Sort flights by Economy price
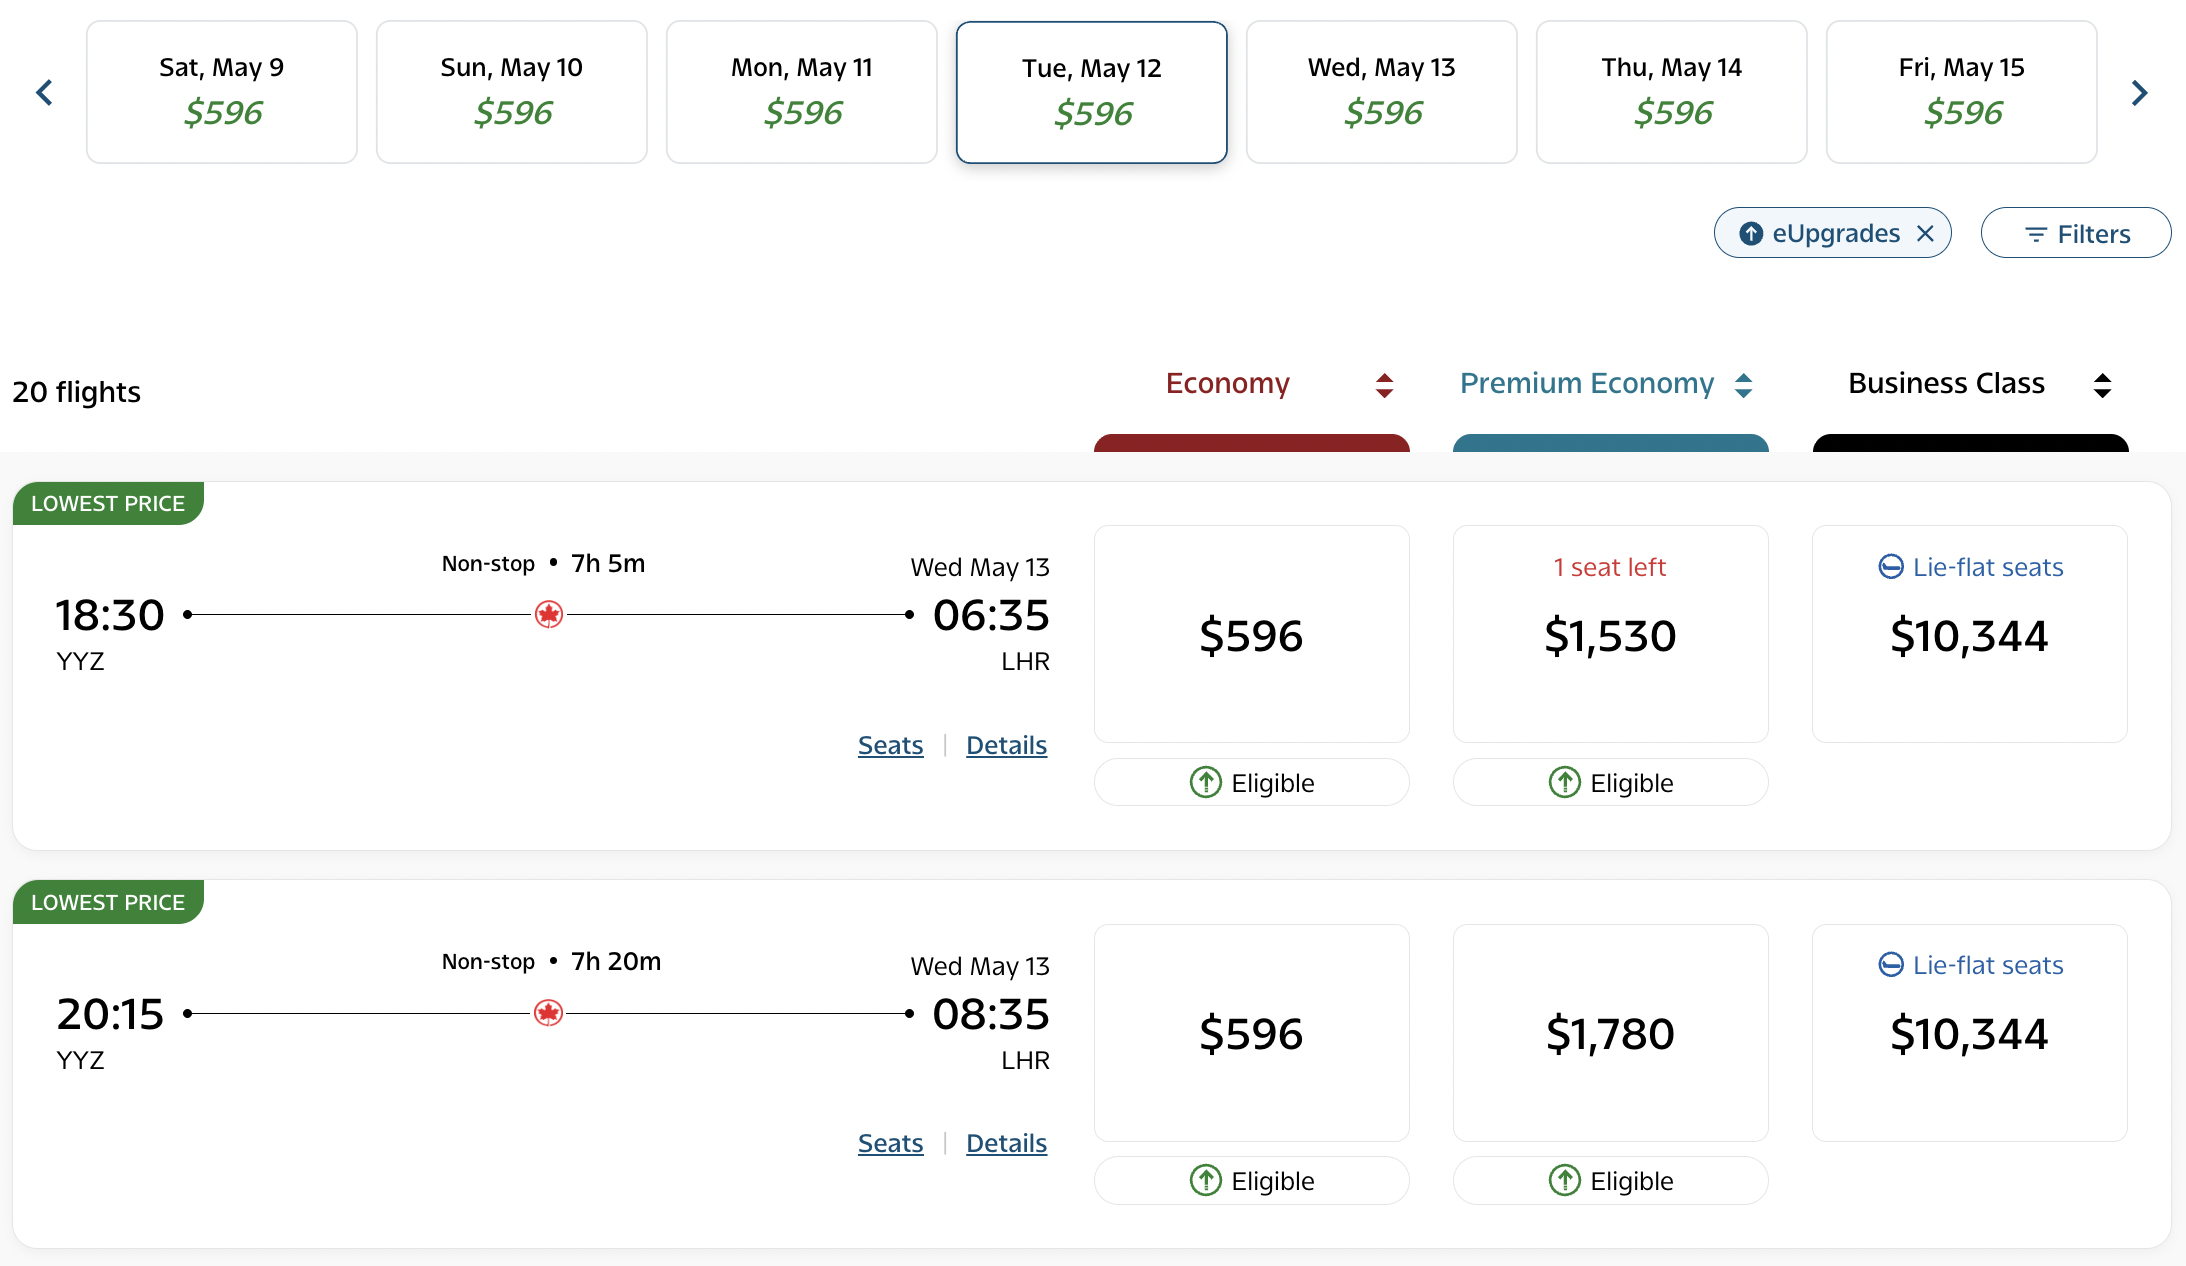2186x1266 pixels. coord(1384,385)
